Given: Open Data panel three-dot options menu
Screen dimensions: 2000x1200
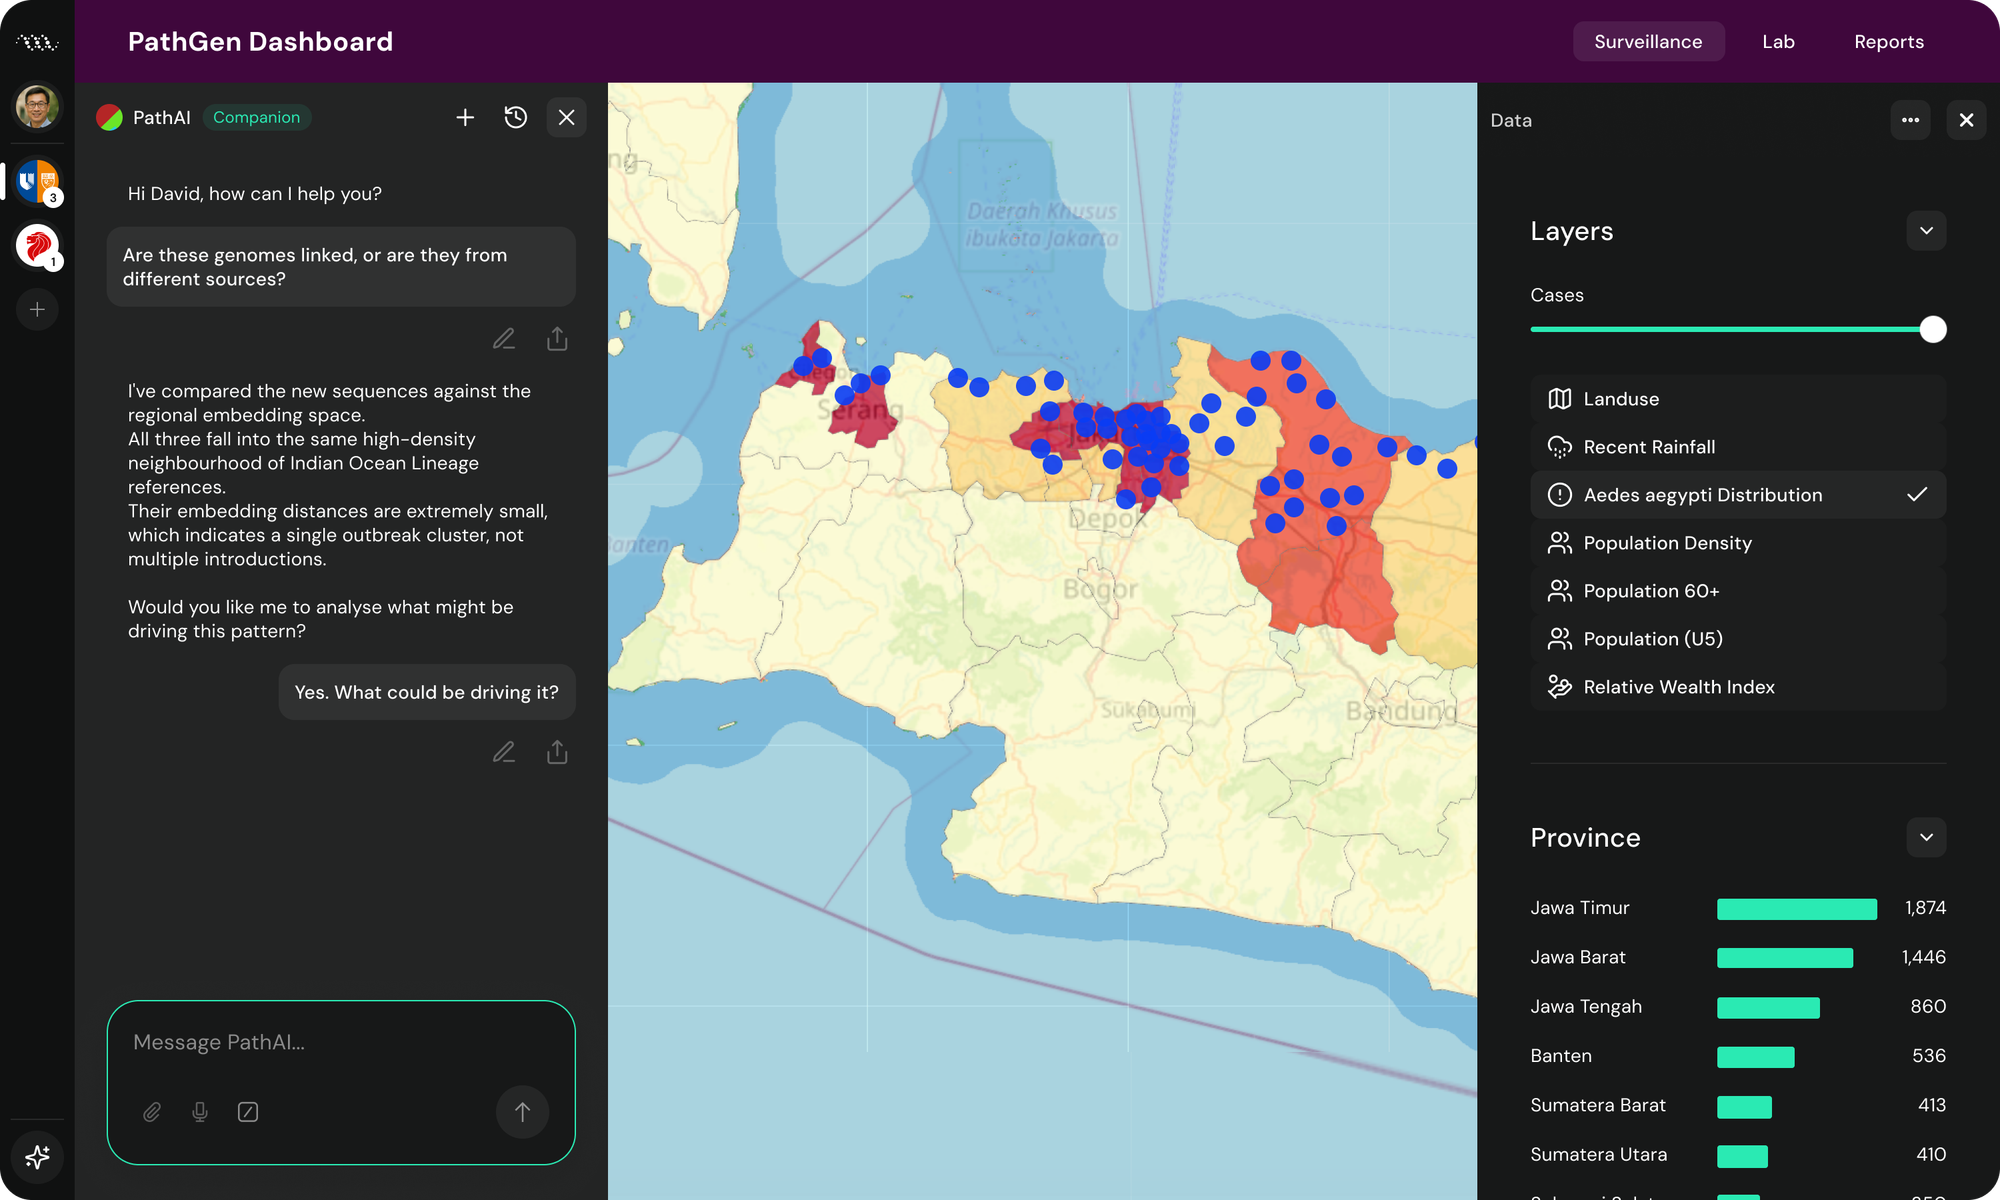Looking at the screenshot, I should pyautogui.click(x=1910, y=120).
